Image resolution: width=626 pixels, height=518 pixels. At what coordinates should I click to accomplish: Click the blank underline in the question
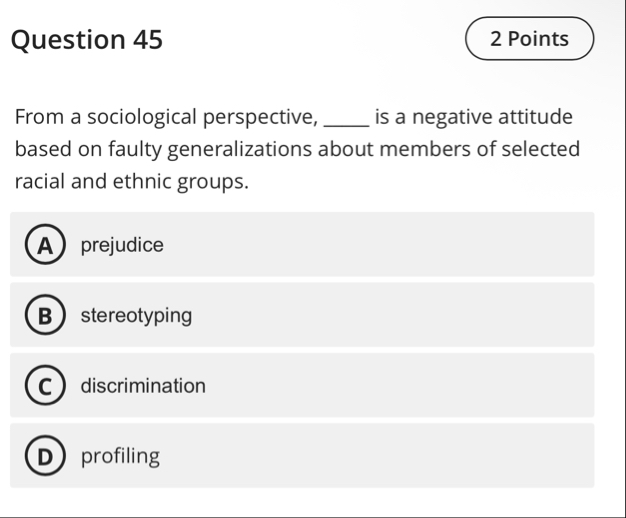(x=347, y=119)
